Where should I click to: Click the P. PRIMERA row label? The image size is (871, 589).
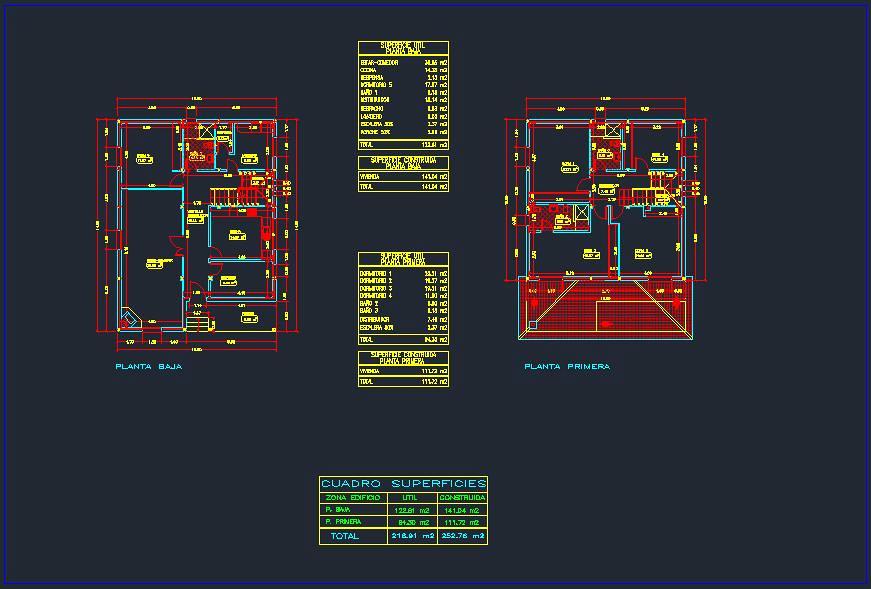click(x=342, y=522)
